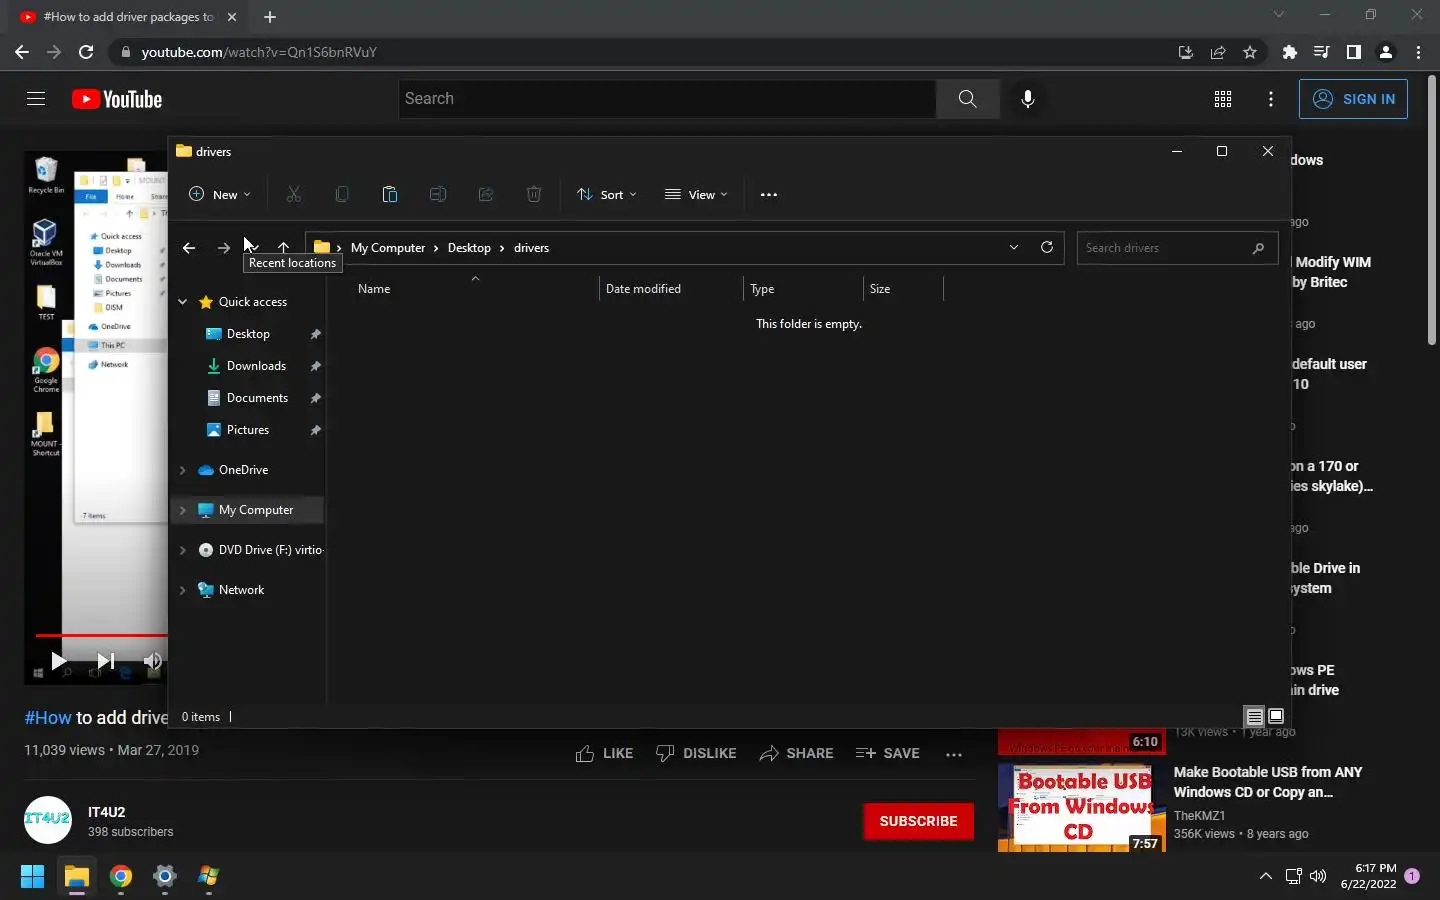Open Bootable USB from Windows CD thumbnail

pyautogui.click(x=1081, y=807)
